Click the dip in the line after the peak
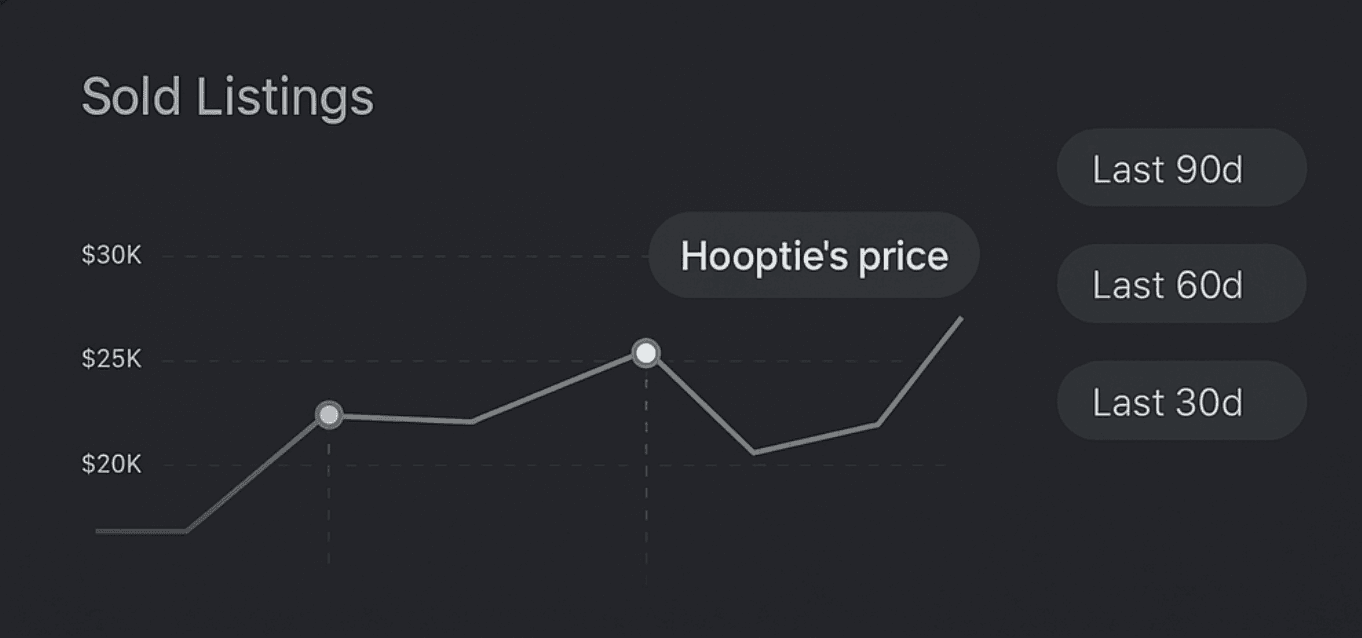Image resolution: width=1362 pixels, height=638 pixels. coord(755,452)
